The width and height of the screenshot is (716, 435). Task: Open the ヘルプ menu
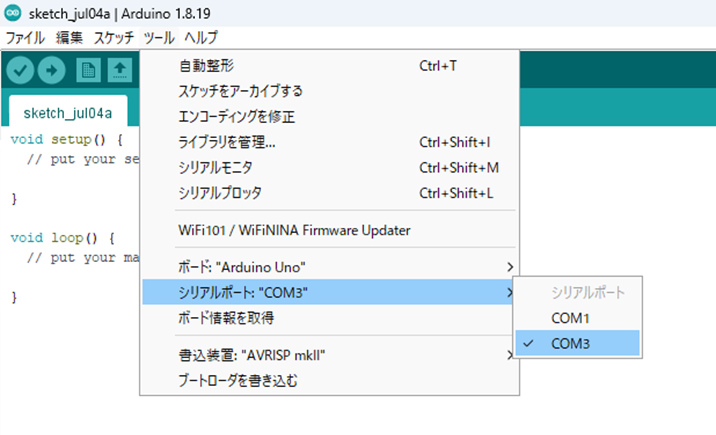[x=201, y=37]
